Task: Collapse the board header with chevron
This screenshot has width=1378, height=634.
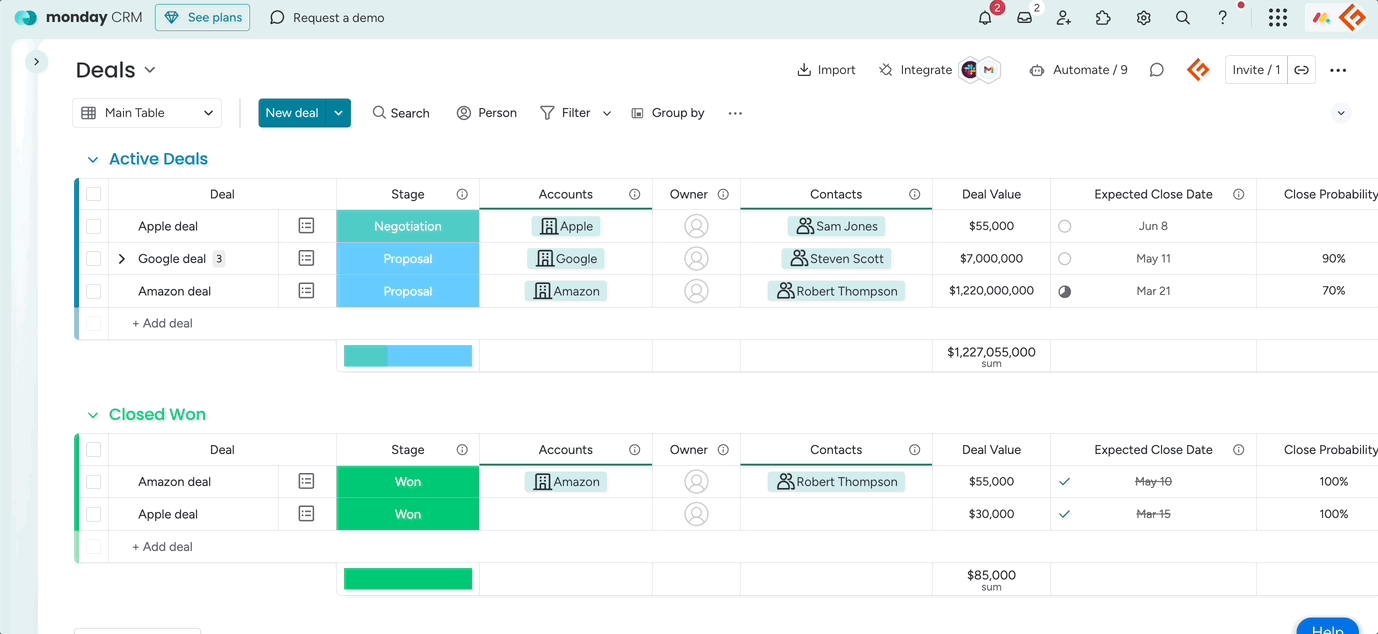Action: coord(1342,113)
